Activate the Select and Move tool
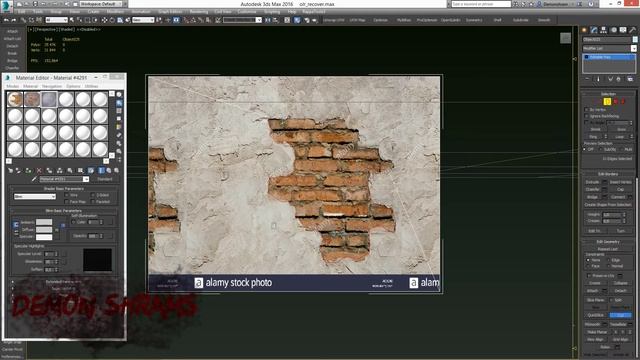Screen dimensions: 640x360 pos(104,20)
